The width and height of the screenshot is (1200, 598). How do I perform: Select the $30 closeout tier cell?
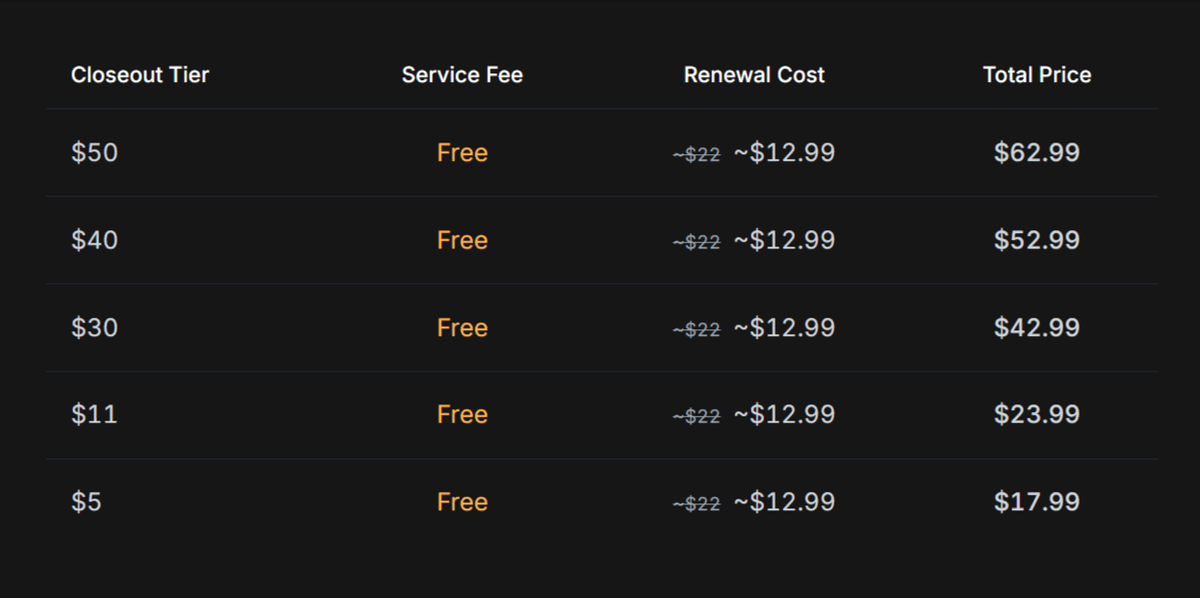point(94,328)
